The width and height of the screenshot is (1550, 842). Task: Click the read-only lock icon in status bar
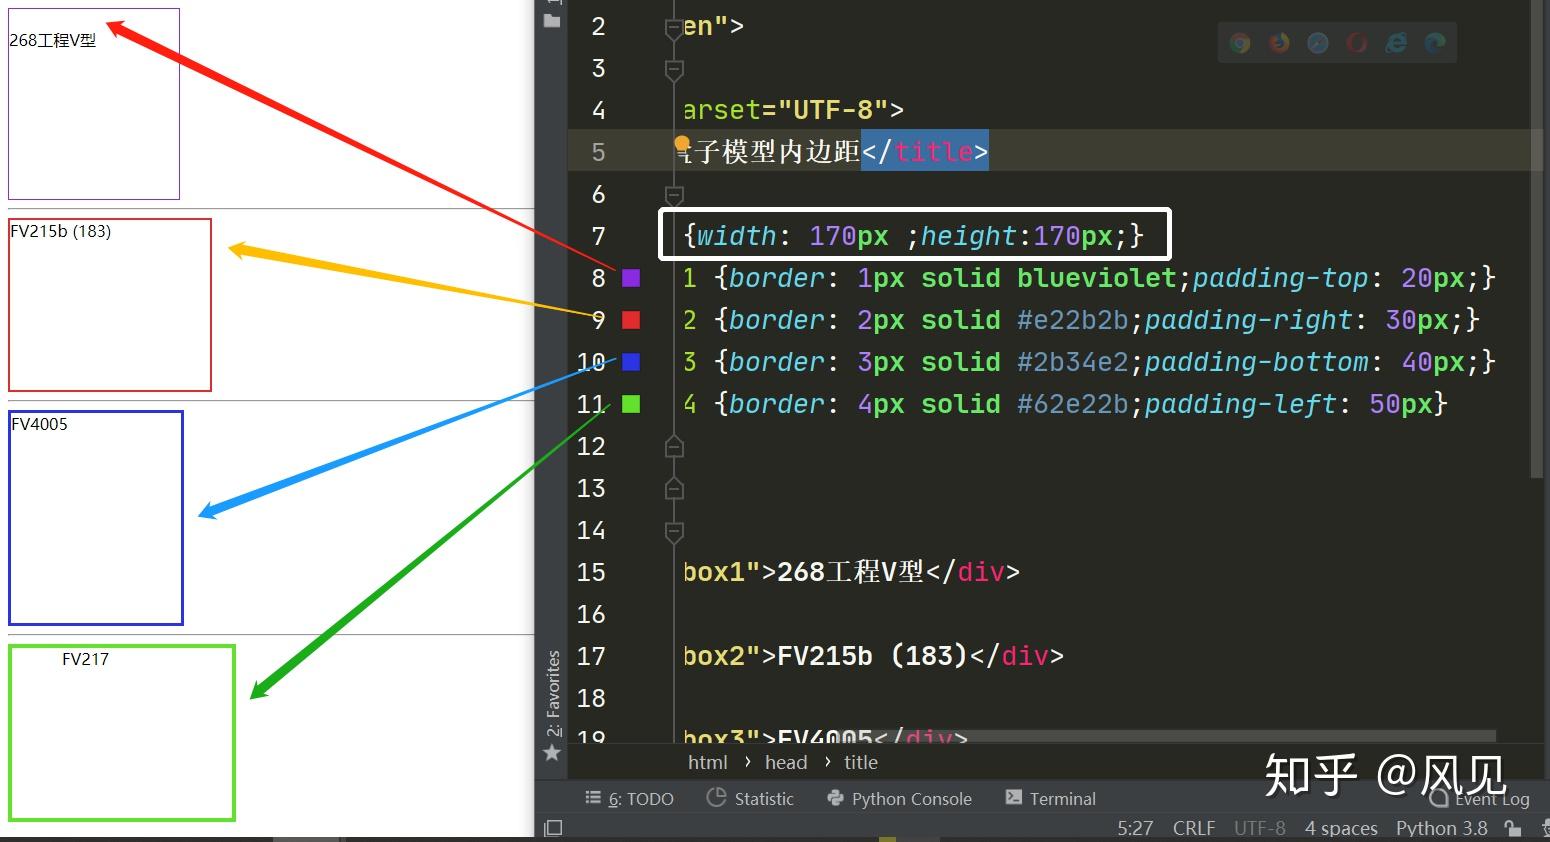point(1513,828)
